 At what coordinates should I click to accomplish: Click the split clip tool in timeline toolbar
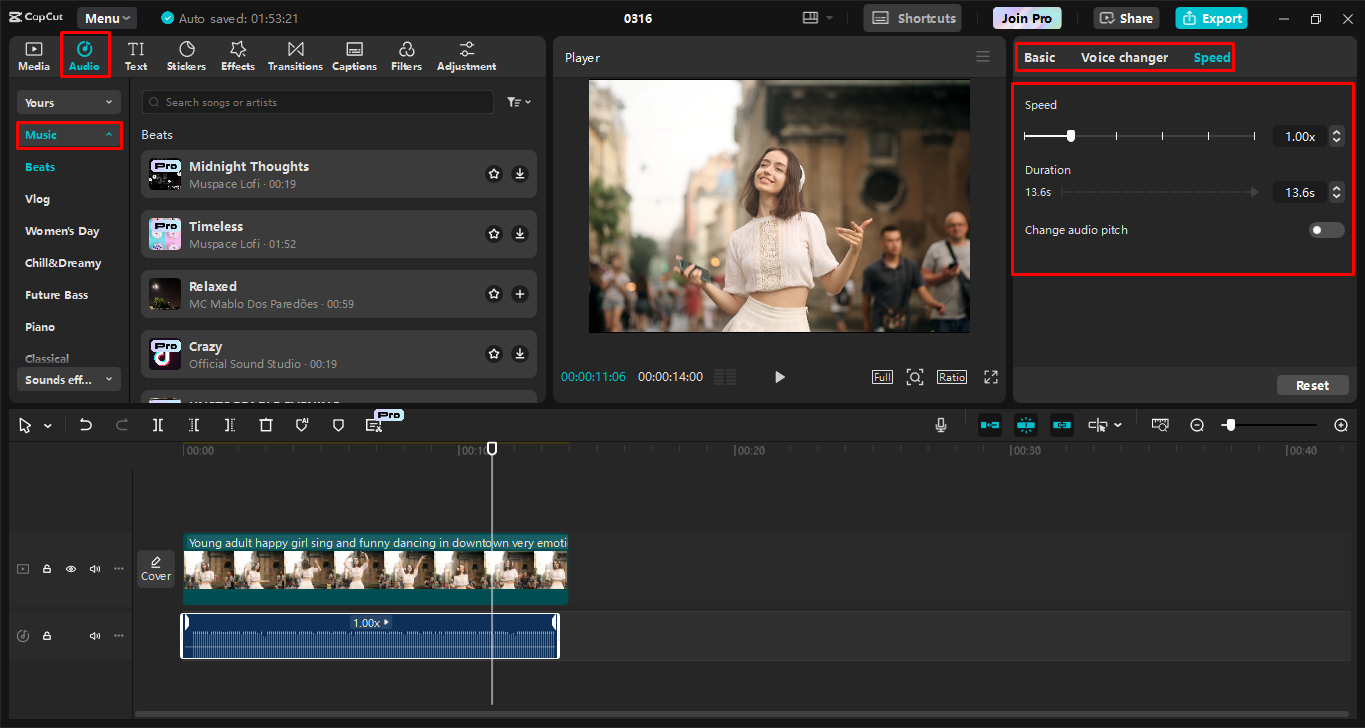pos(158,425)
